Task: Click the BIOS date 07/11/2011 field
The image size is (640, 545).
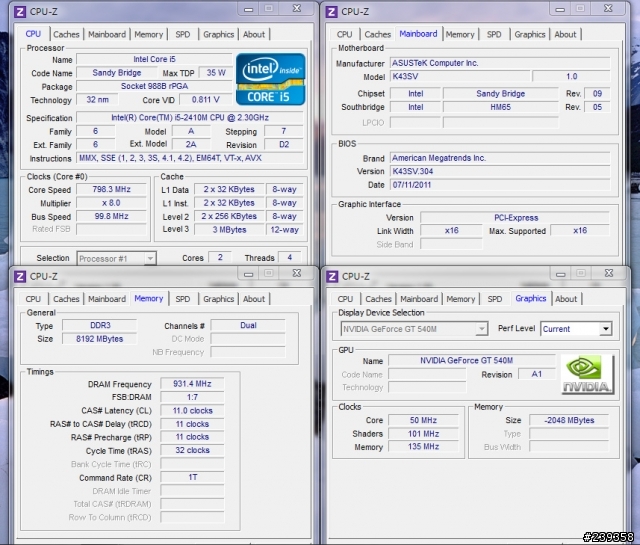Action: pyautogui.click(x=500, y=185)
